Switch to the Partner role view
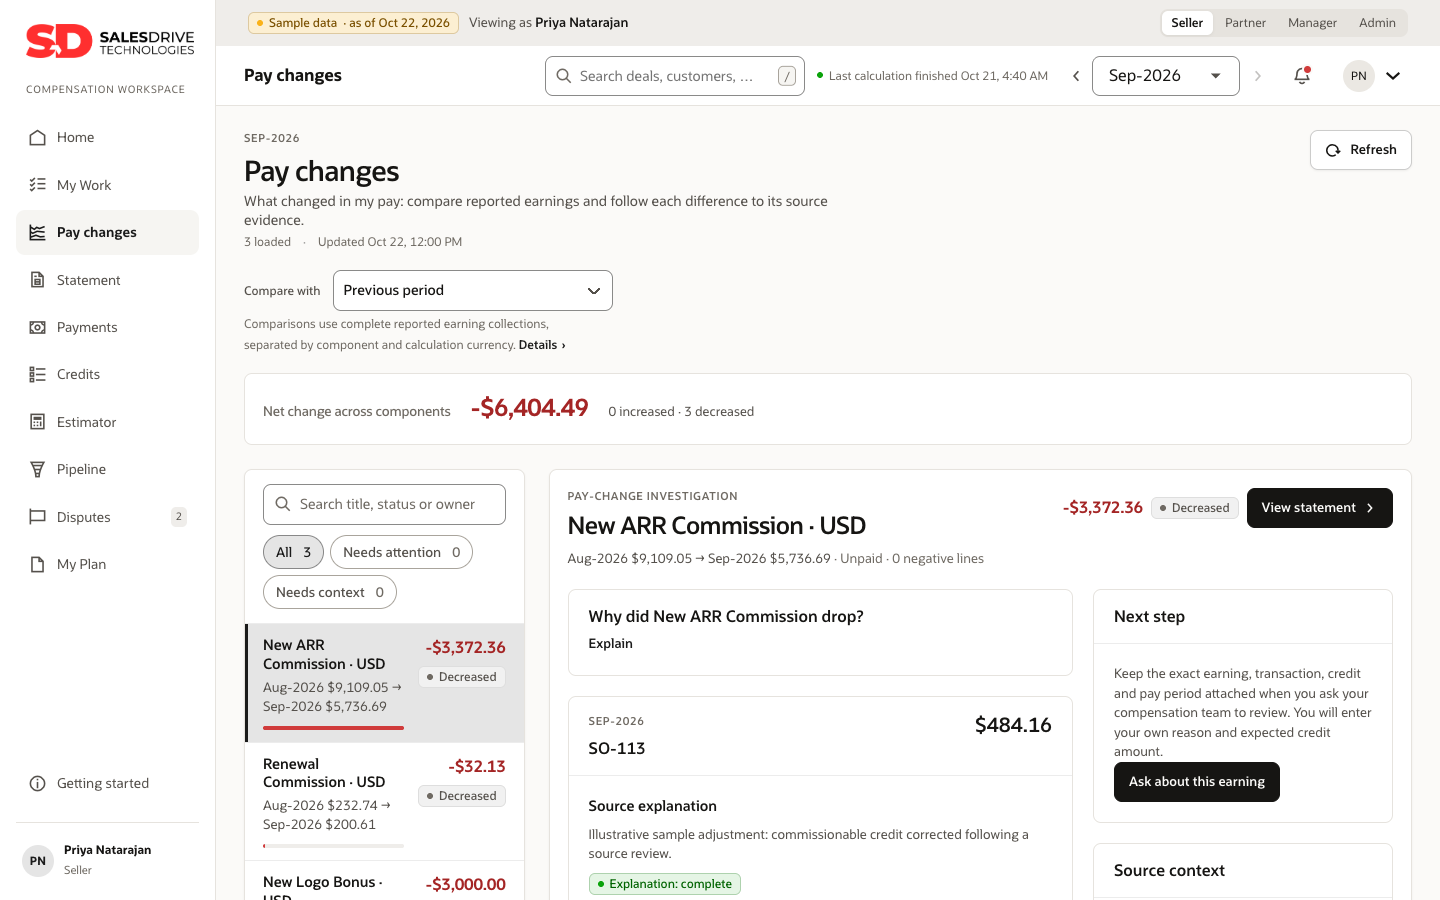The width and height of the screenshot is (1440, 900). coord(1245,23)
